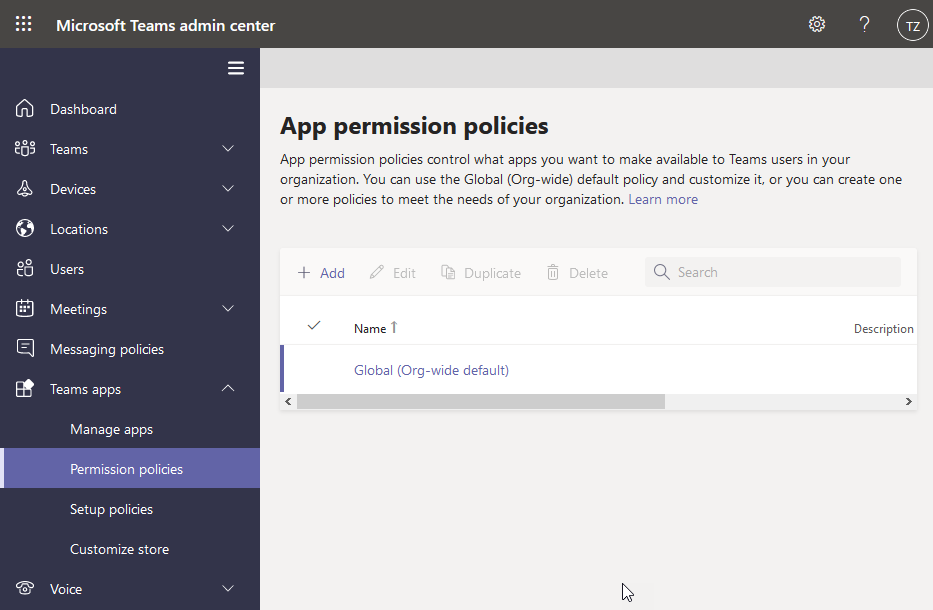Open the Devices section icon
The height and width of the screenshot is (610, 933).
24,188
